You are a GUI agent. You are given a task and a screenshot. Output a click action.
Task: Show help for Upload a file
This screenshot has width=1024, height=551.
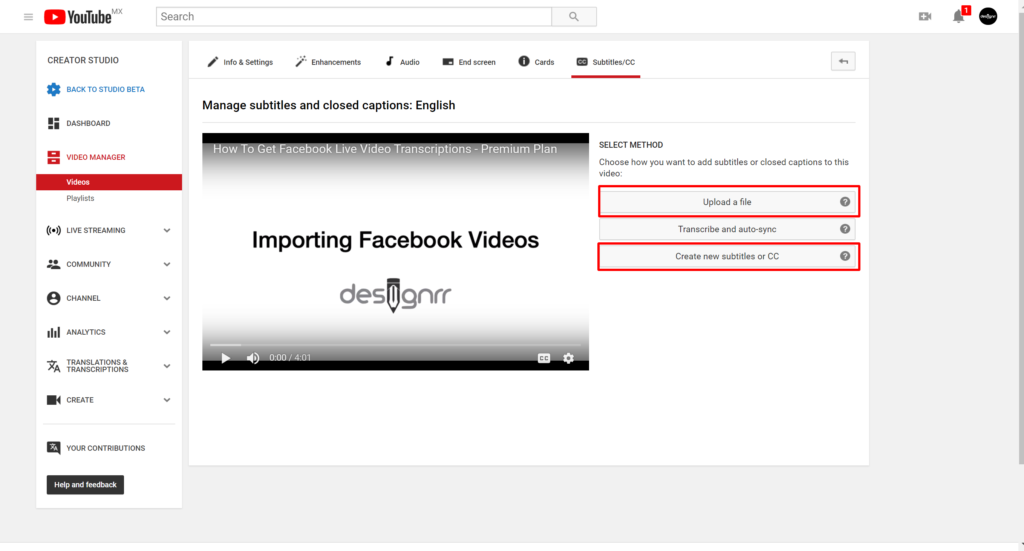pos(845,202)
